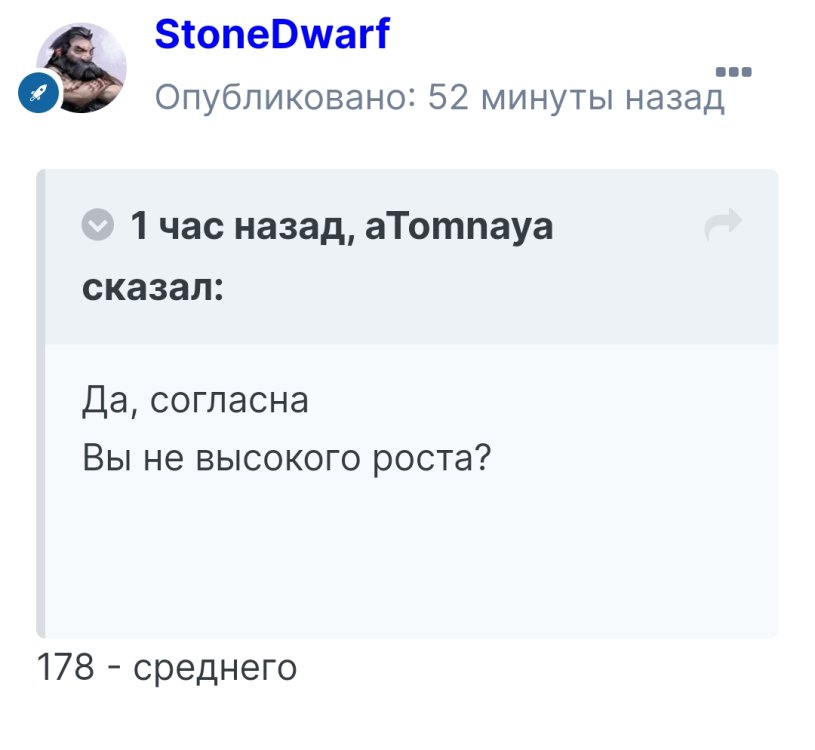Click the reply text "178 - среднего"
The image size is (815, 750).
[x=167, y=666]
